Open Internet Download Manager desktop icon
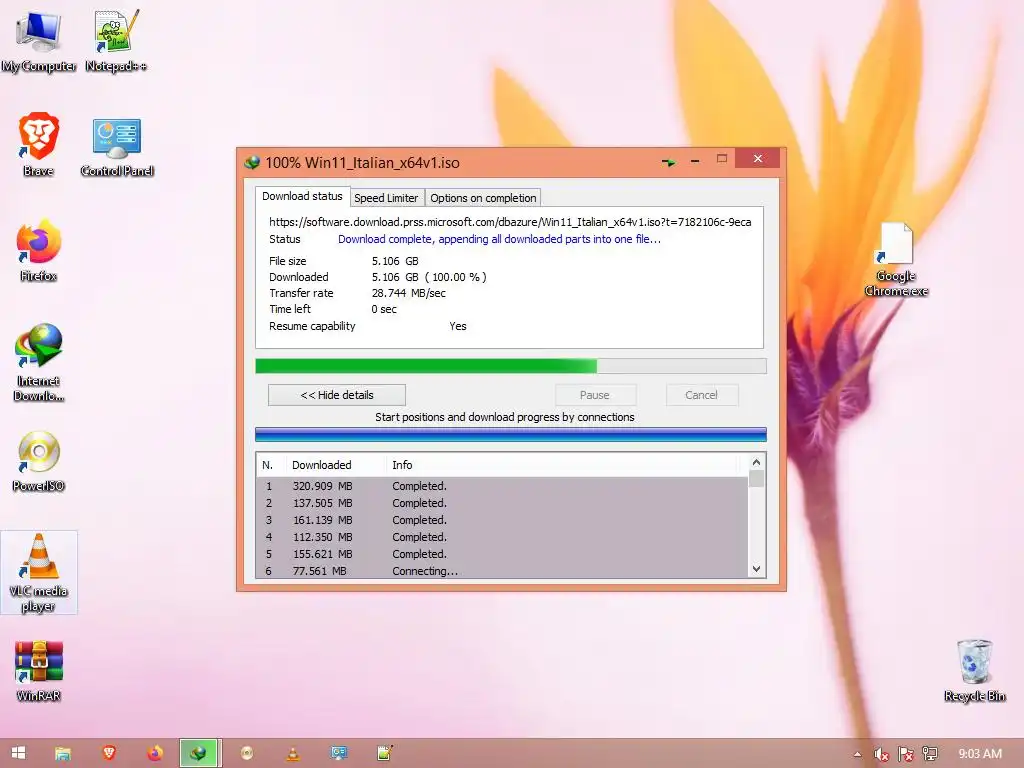 pos(39,362)
